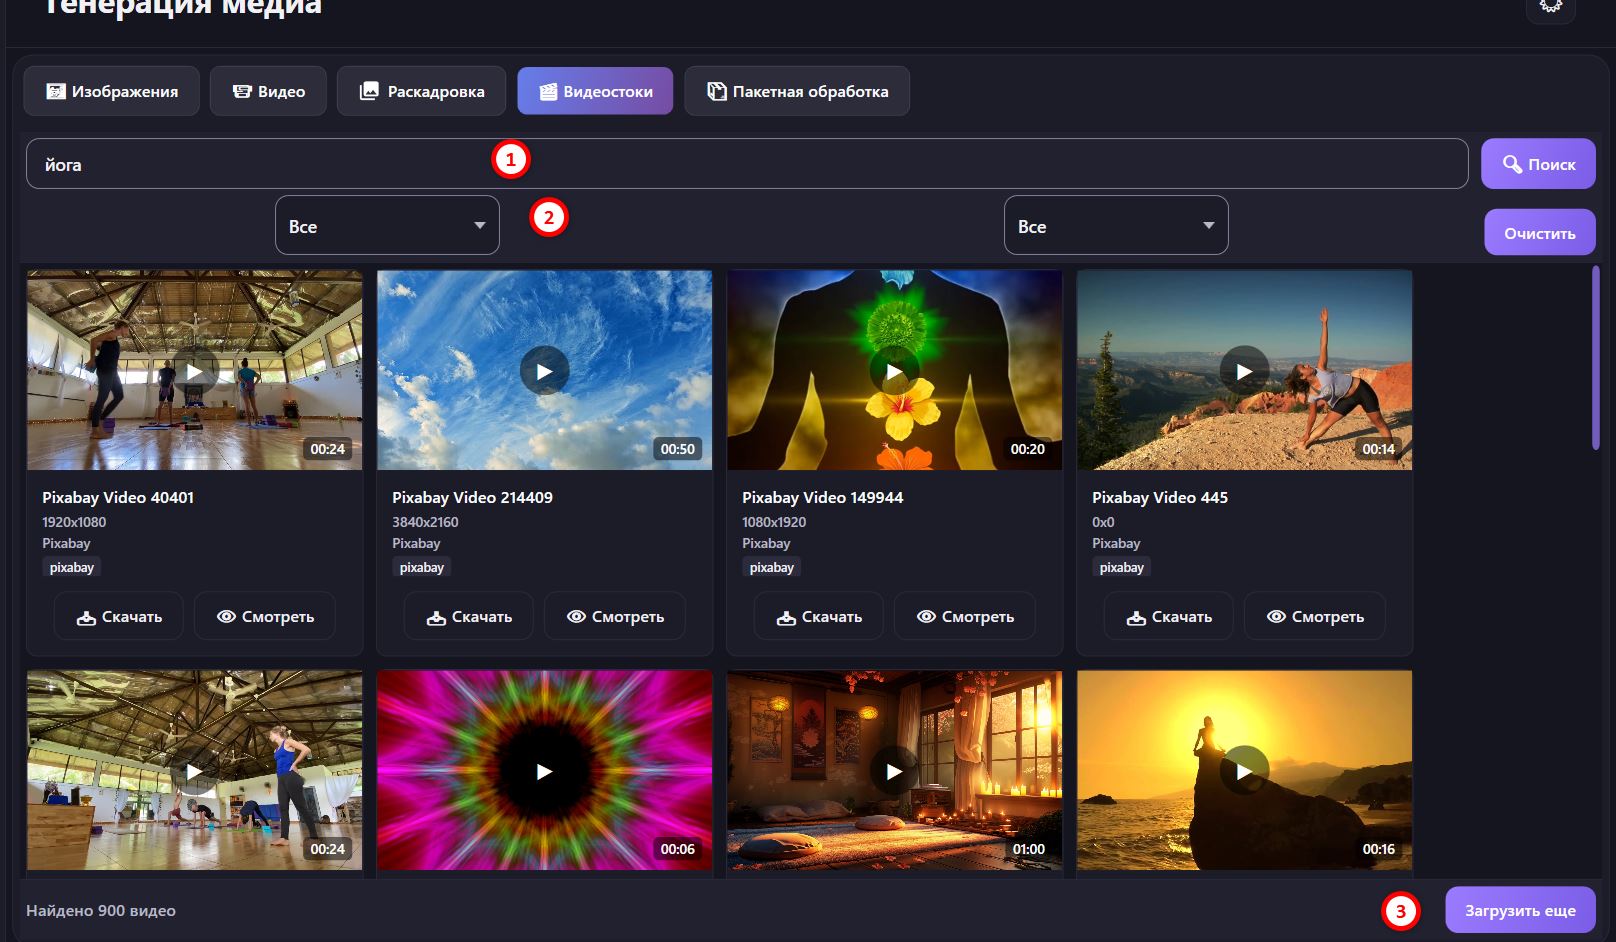Click the Найдено 900 видео status text

point(101,910)
